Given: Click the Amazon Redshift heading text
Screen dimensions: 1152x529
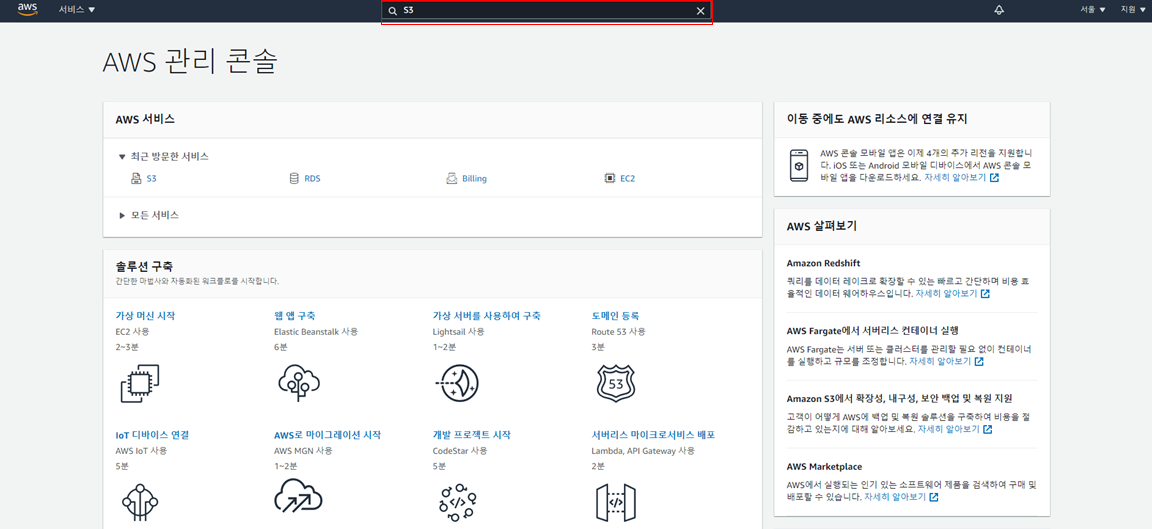Looking at the screenshot, I should click(x=823, y=263).
